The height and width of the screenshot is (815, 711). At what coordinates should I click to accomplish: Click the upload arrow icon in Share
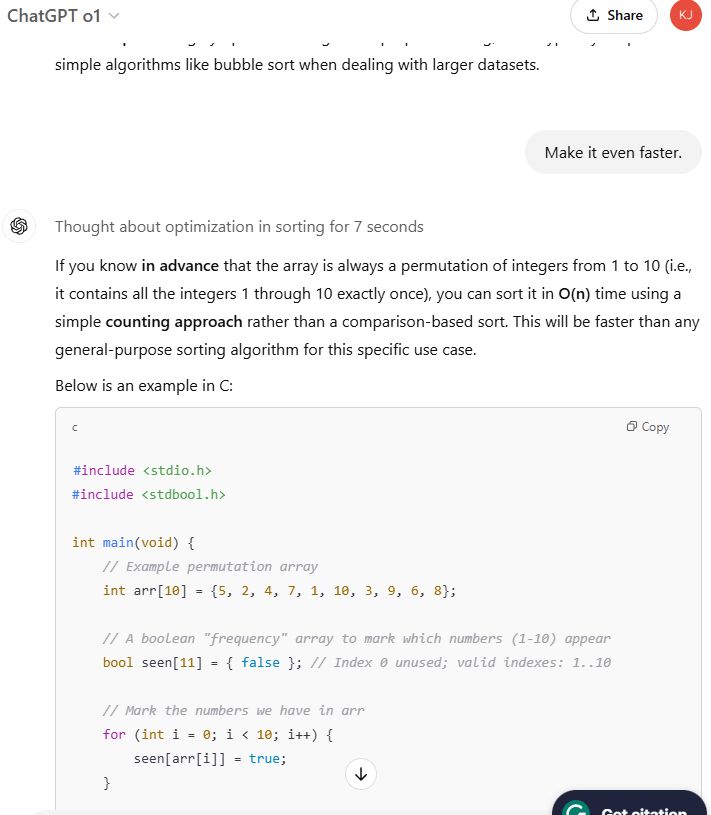593,15
